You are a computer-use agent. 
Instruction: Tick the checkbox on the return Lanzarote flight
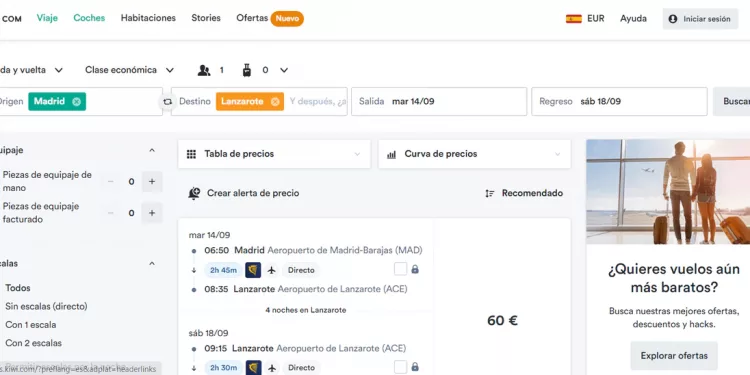tap(400, 367)
